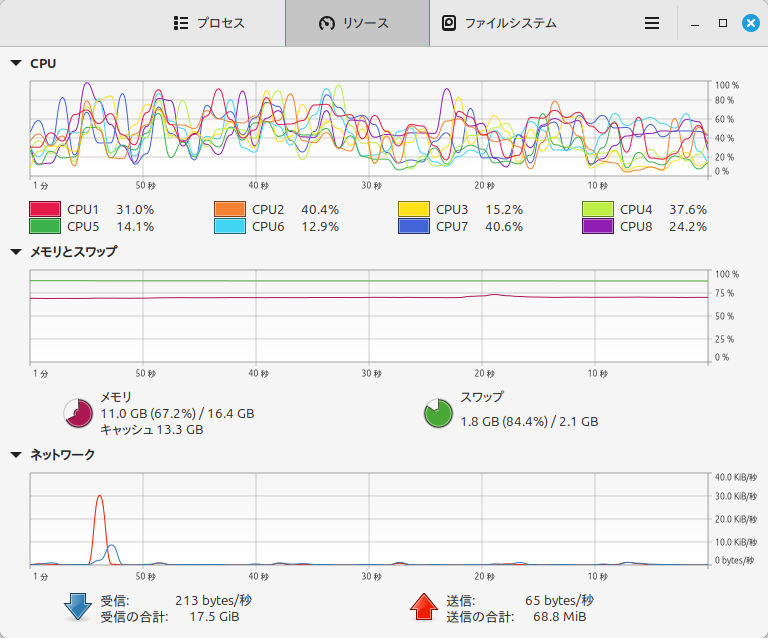The image size is (768, 638).
Task: Open the hamburger main menu
Action: [651, 23]
